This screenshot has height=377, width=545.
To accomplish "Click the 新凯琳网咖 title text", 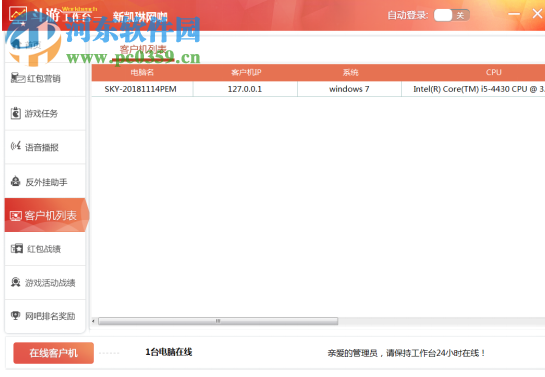I will [140, 16].
